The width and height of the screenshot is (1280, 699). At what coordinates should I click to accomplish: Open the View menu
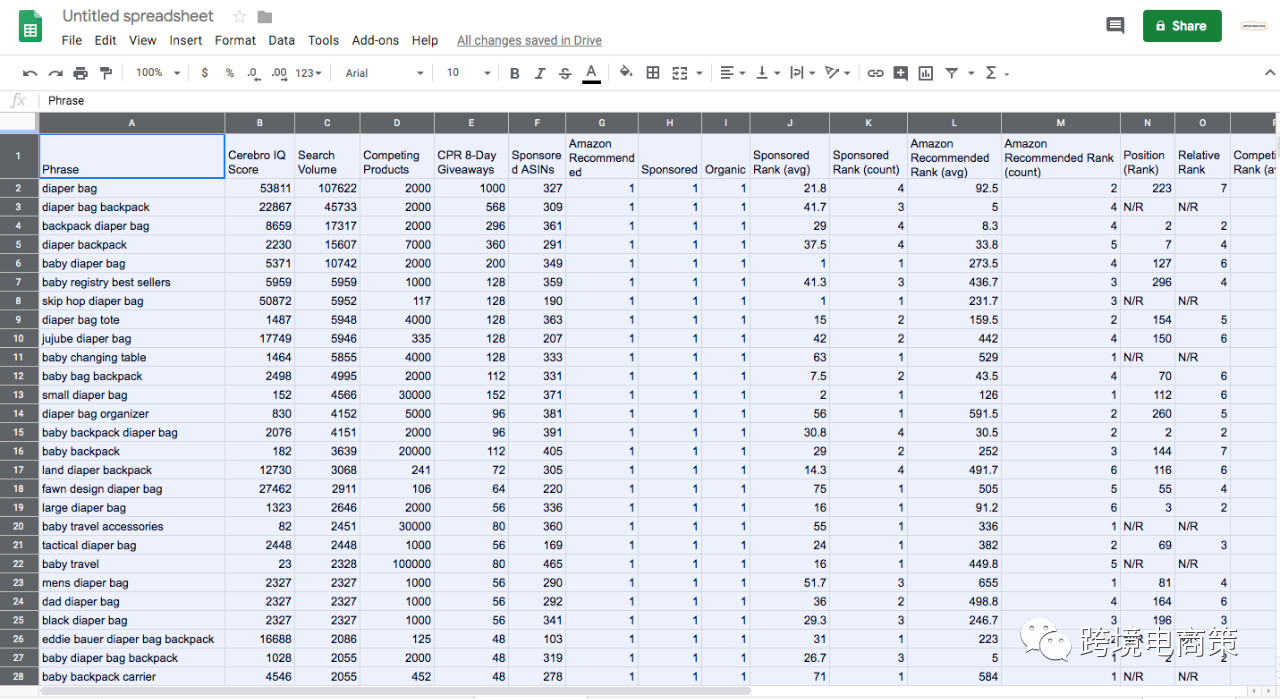click(x=143, y=40)
